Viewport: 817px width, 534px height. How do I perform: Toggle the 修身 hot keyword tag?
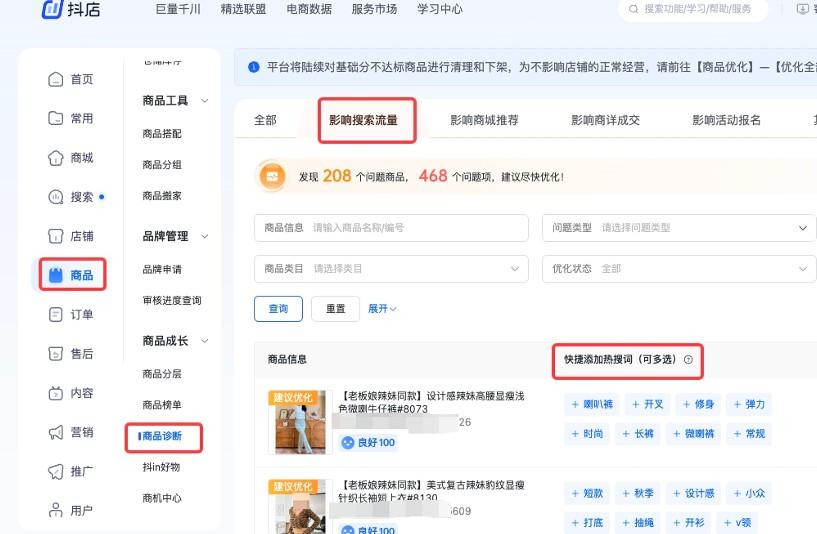click(x=697, y=404)
